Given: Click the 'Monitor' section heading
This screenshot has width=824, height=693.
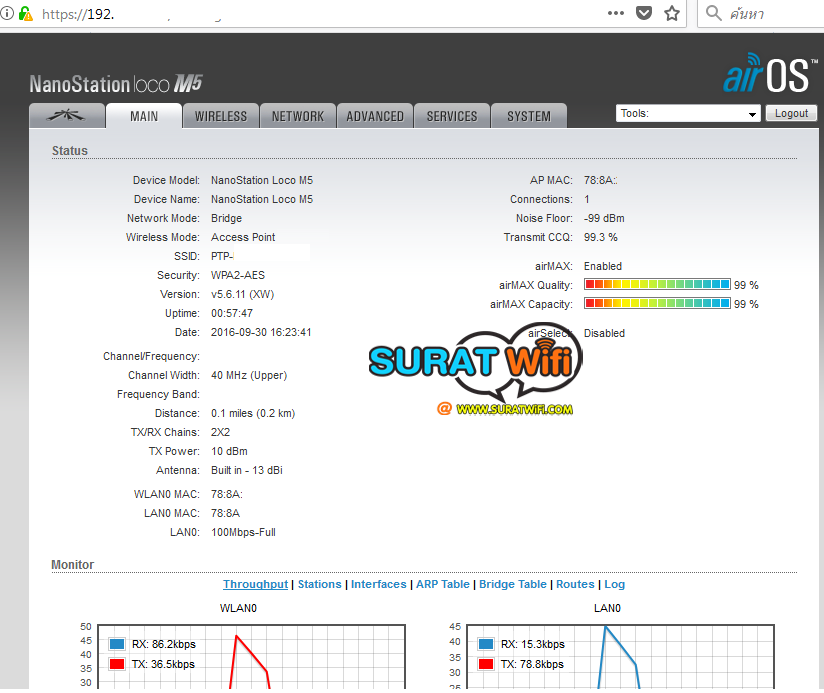Looking at the screenshot, I should tap(73, 565).
